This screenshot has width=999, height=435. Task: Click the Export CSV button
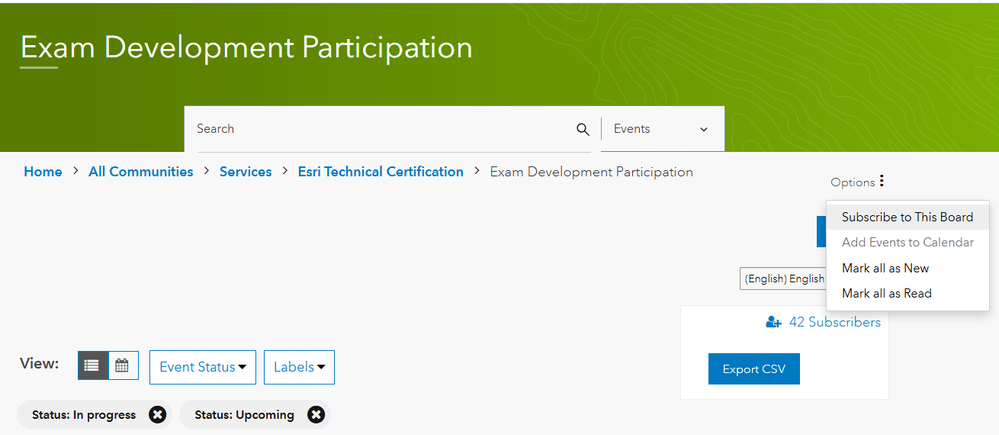(x=753, y=369)
